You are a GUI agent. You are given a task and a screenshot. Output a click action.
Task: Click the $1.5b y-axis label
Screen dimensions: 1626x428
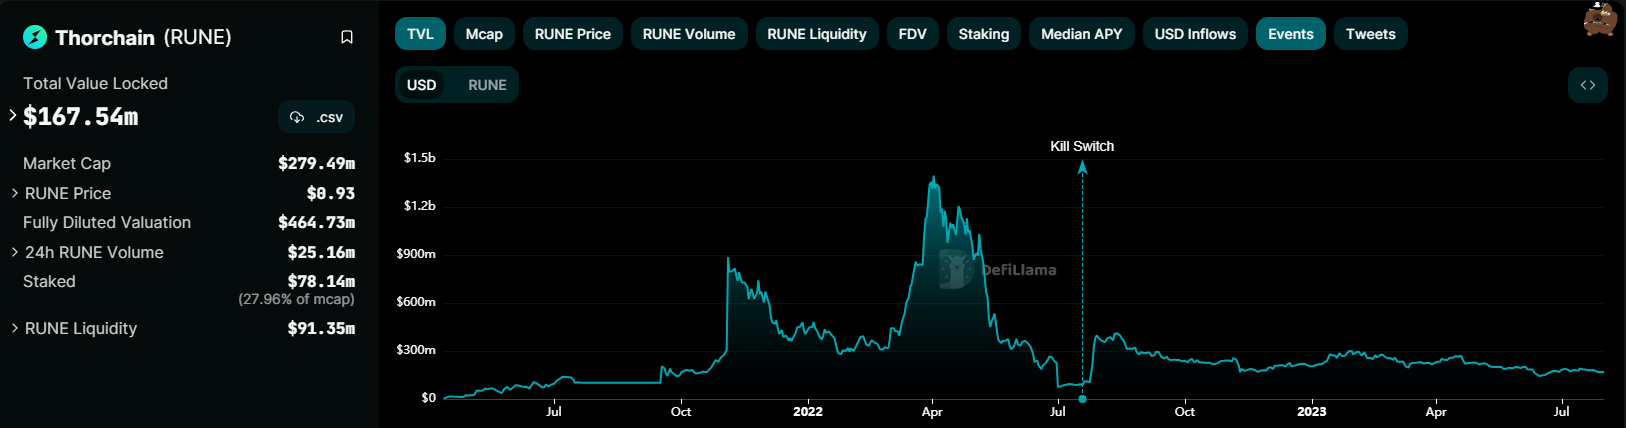click(x=420, y=158)
